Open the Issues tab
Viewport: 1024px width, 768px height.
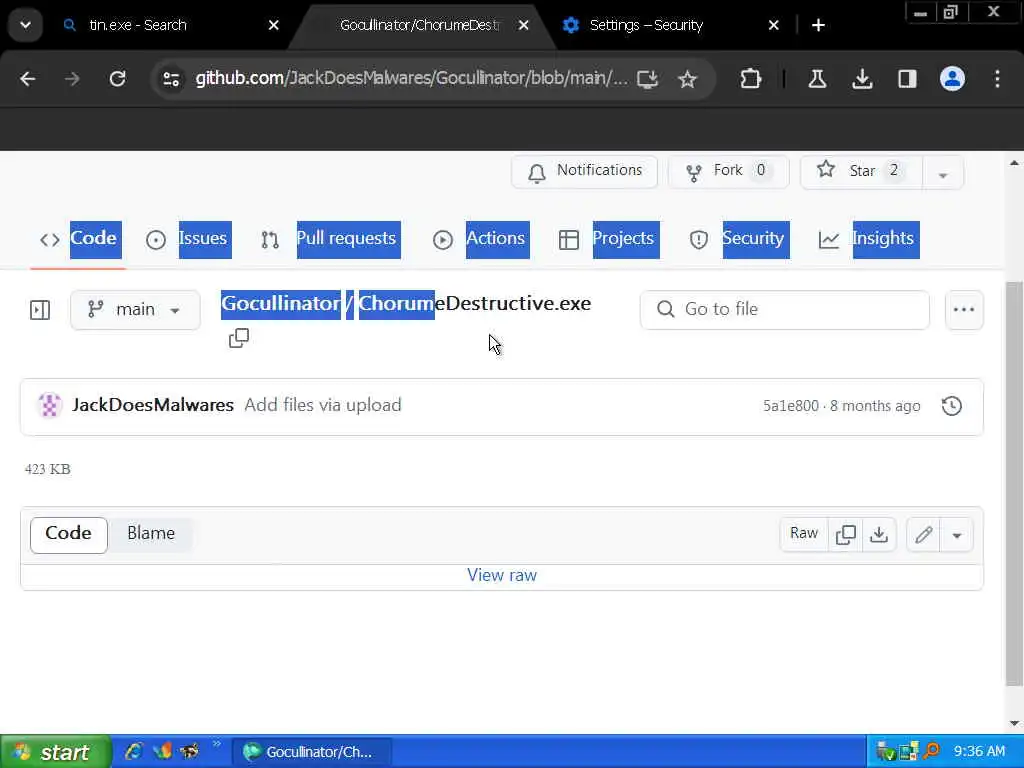coord(187,239)
